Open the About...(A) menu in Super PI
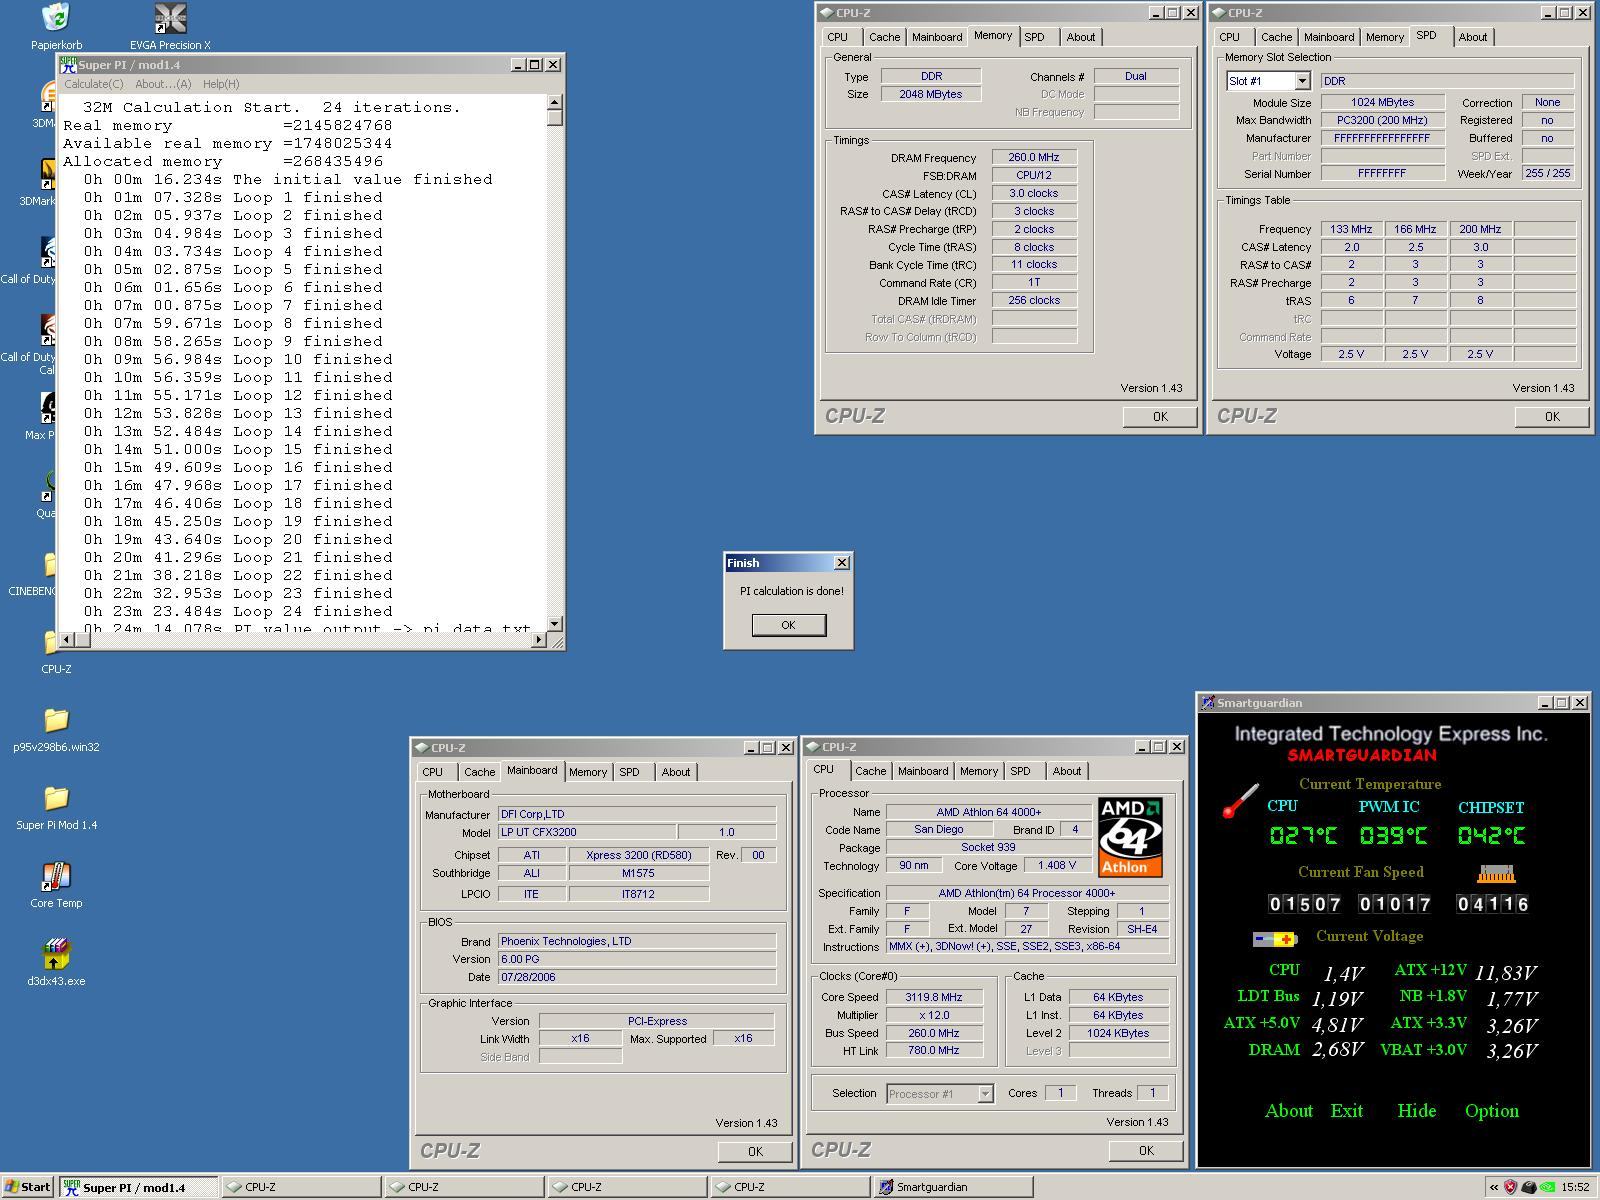Screen dimensions: 1600x1200 (163, 84)
